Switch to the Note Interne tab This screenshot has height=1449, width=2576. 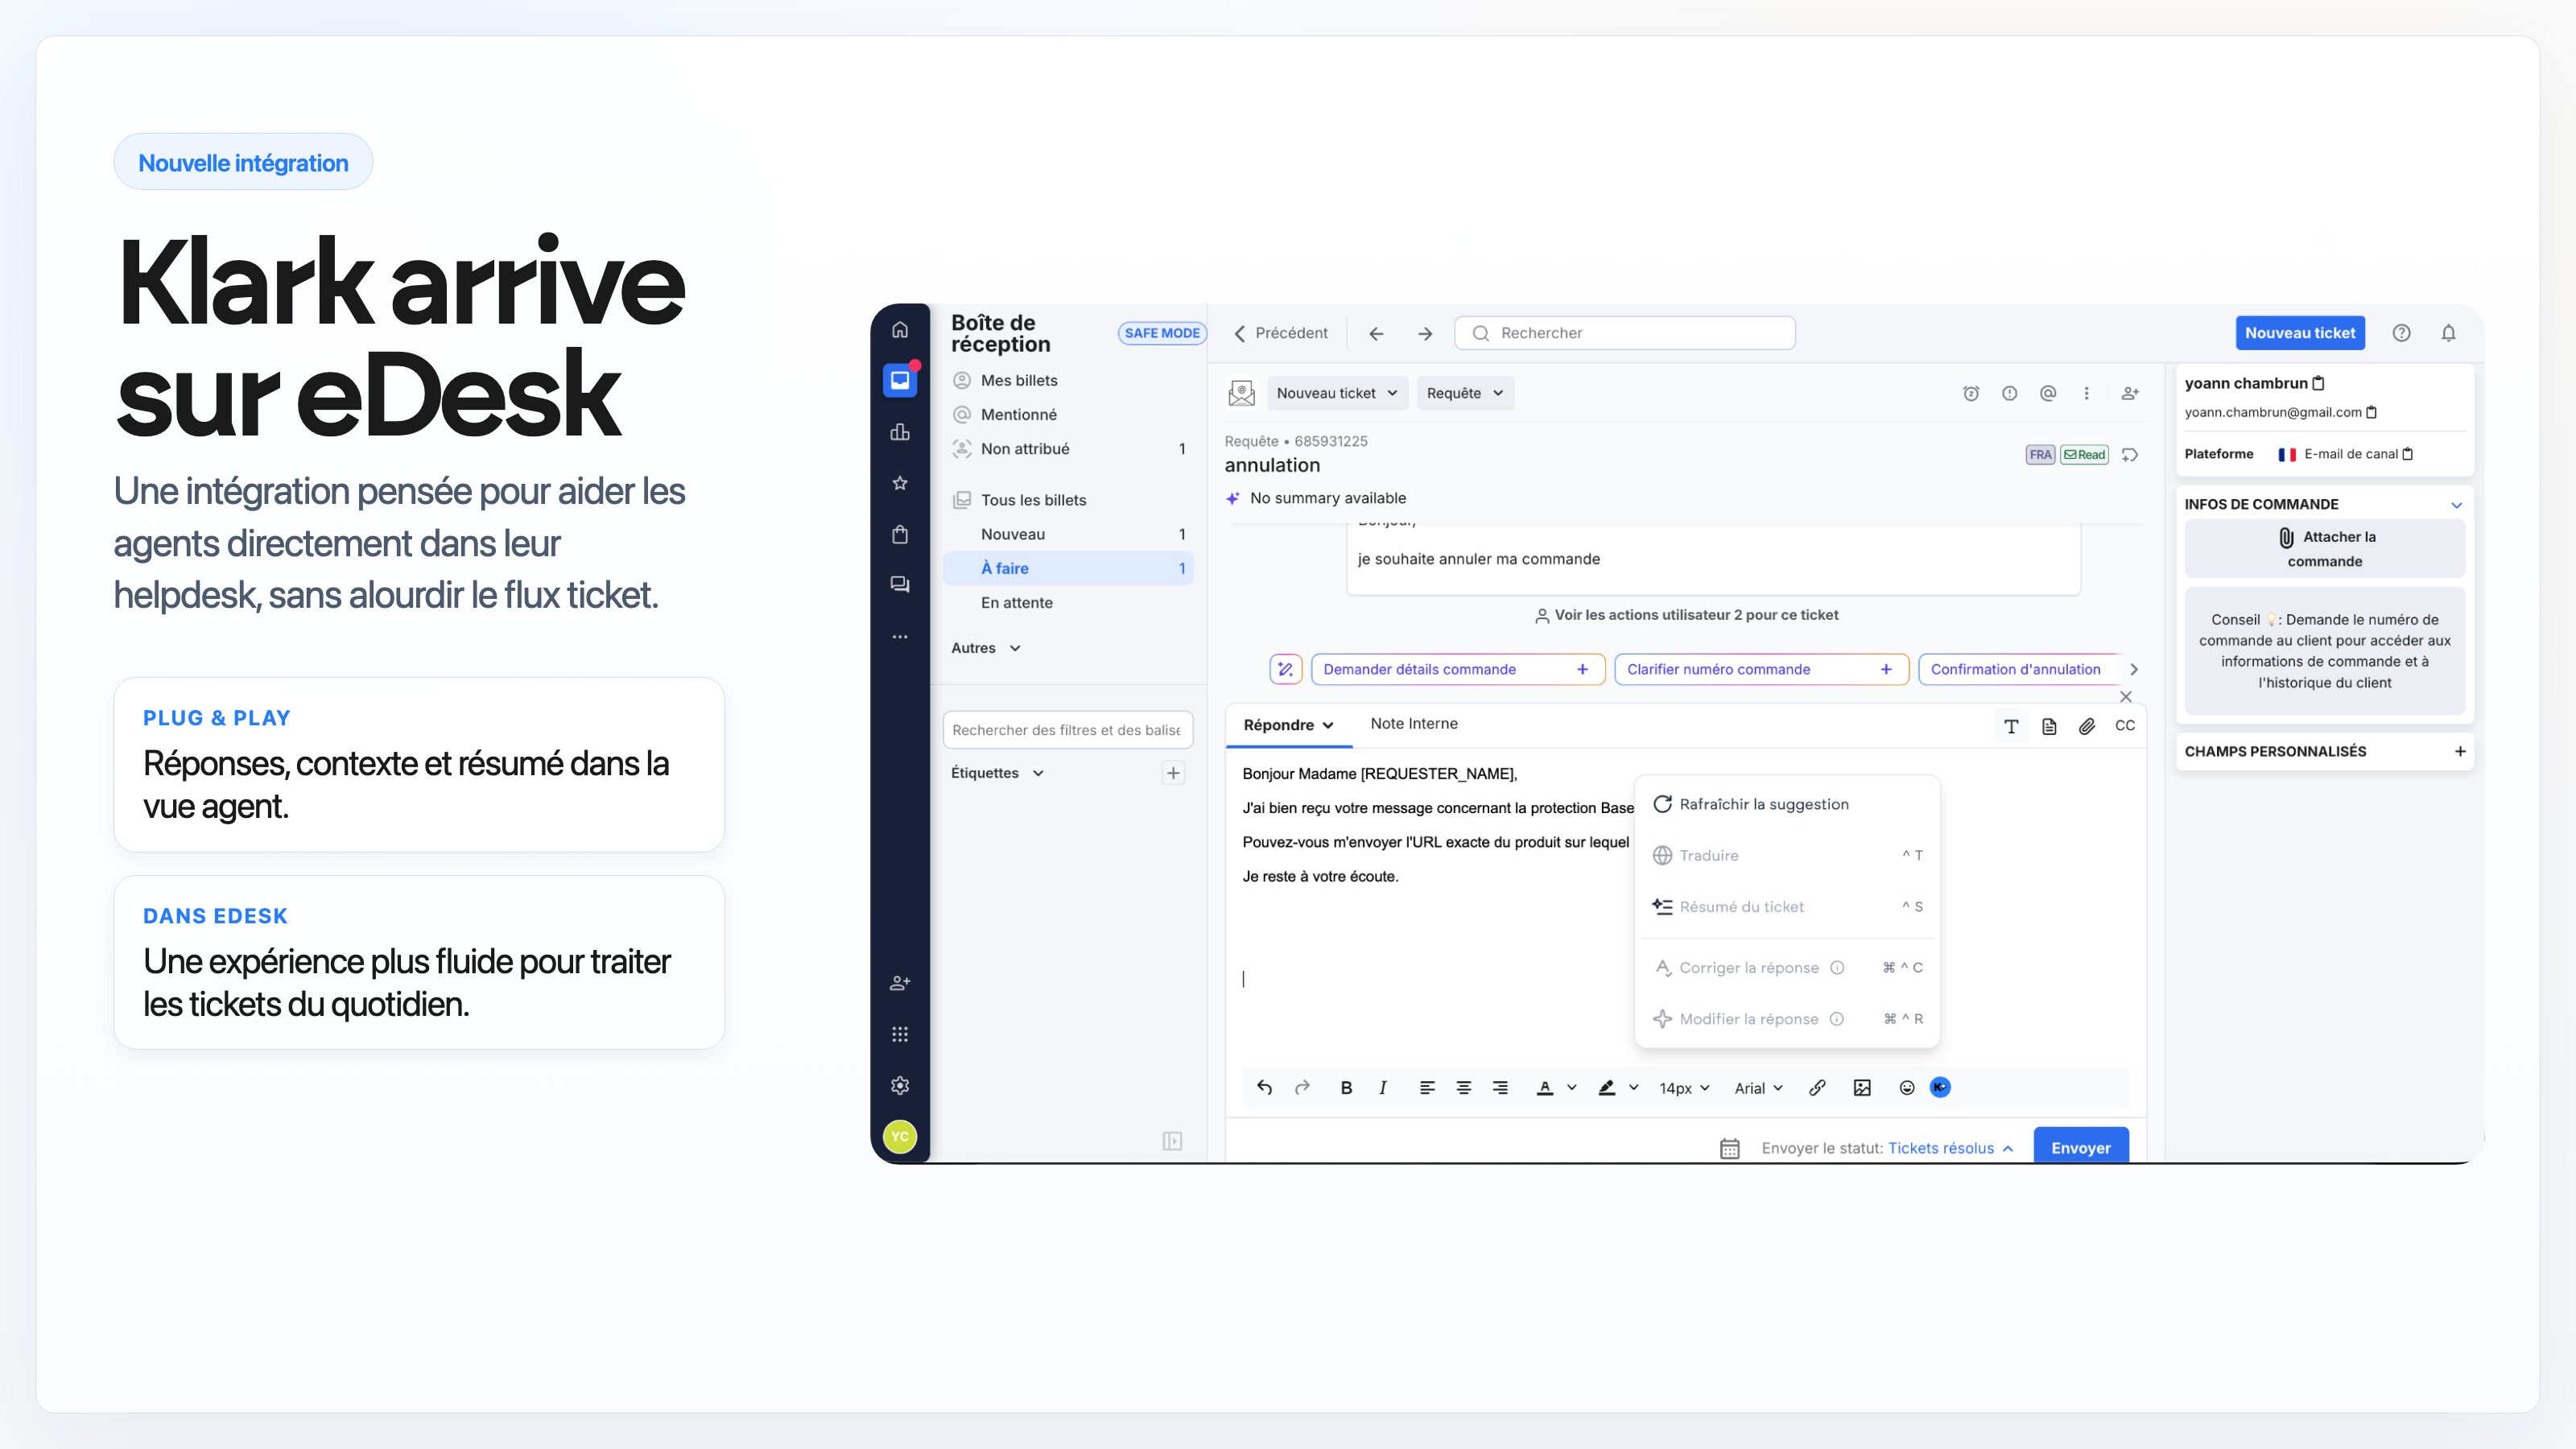tap(1413, 723)
